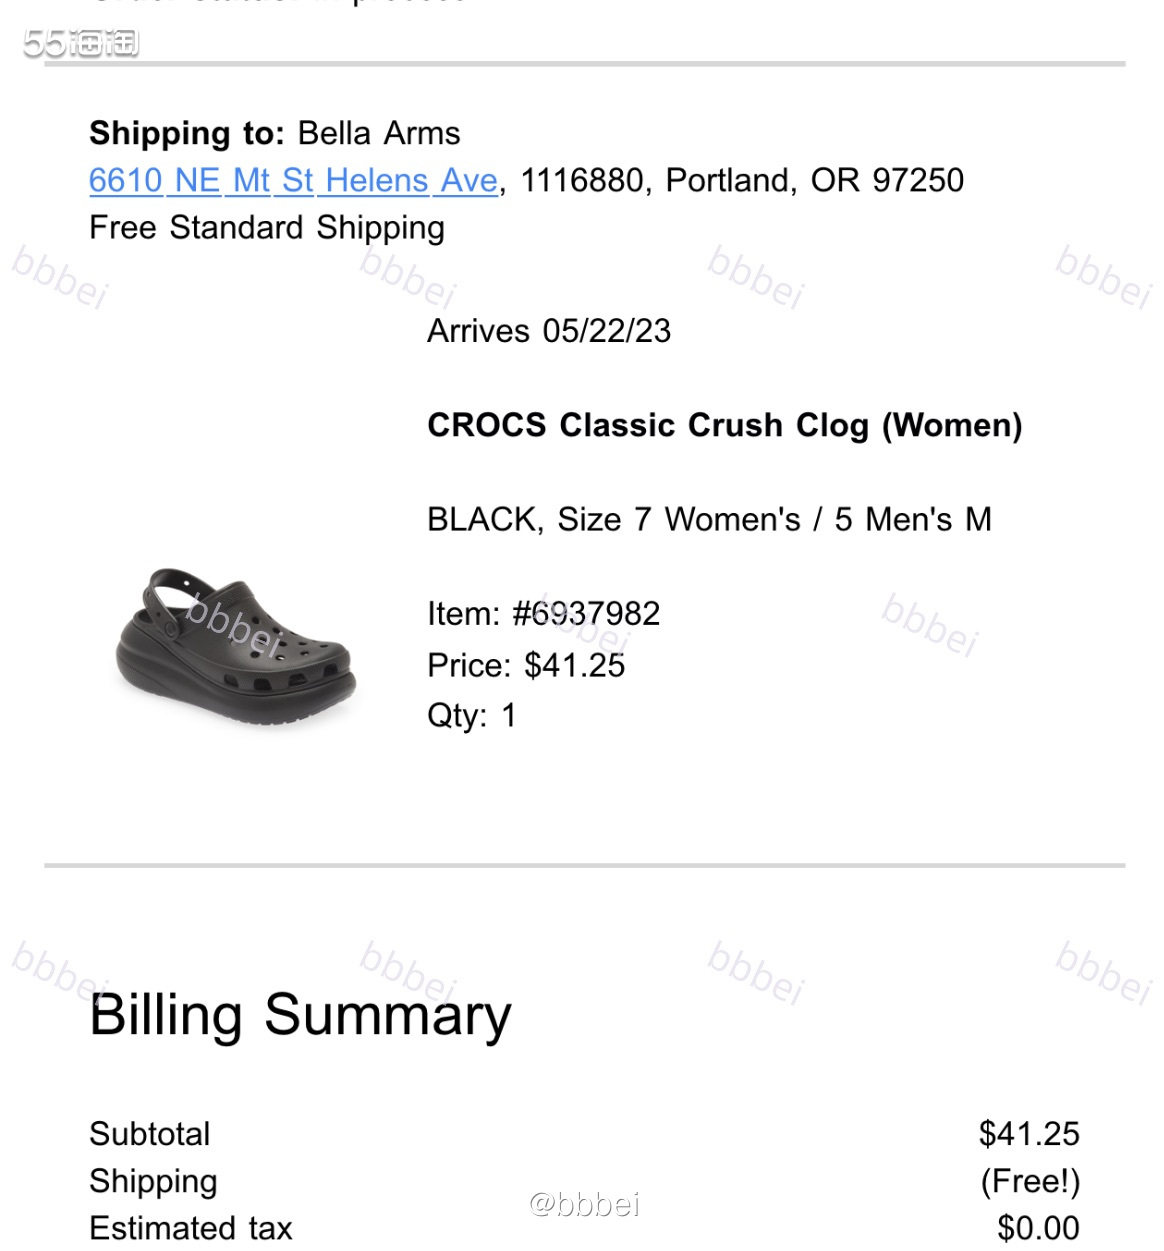1164x1251 pixels.
Task: Click the Shipping label in billing summary
Action: 153,1182
